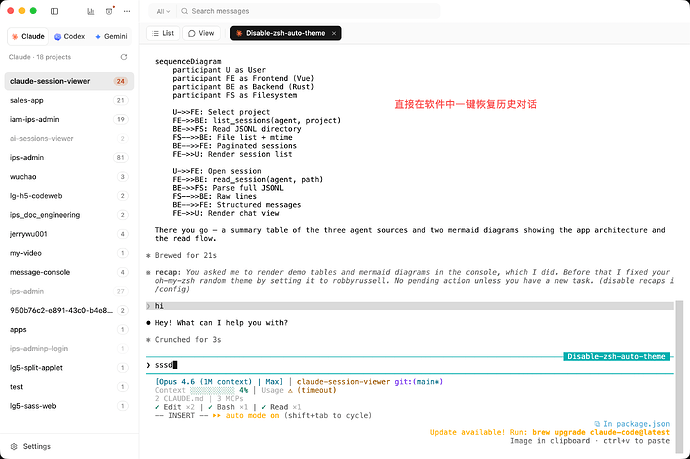
Task: Toggle the sidebar panel icon
Action: click(x=55, y=11)
